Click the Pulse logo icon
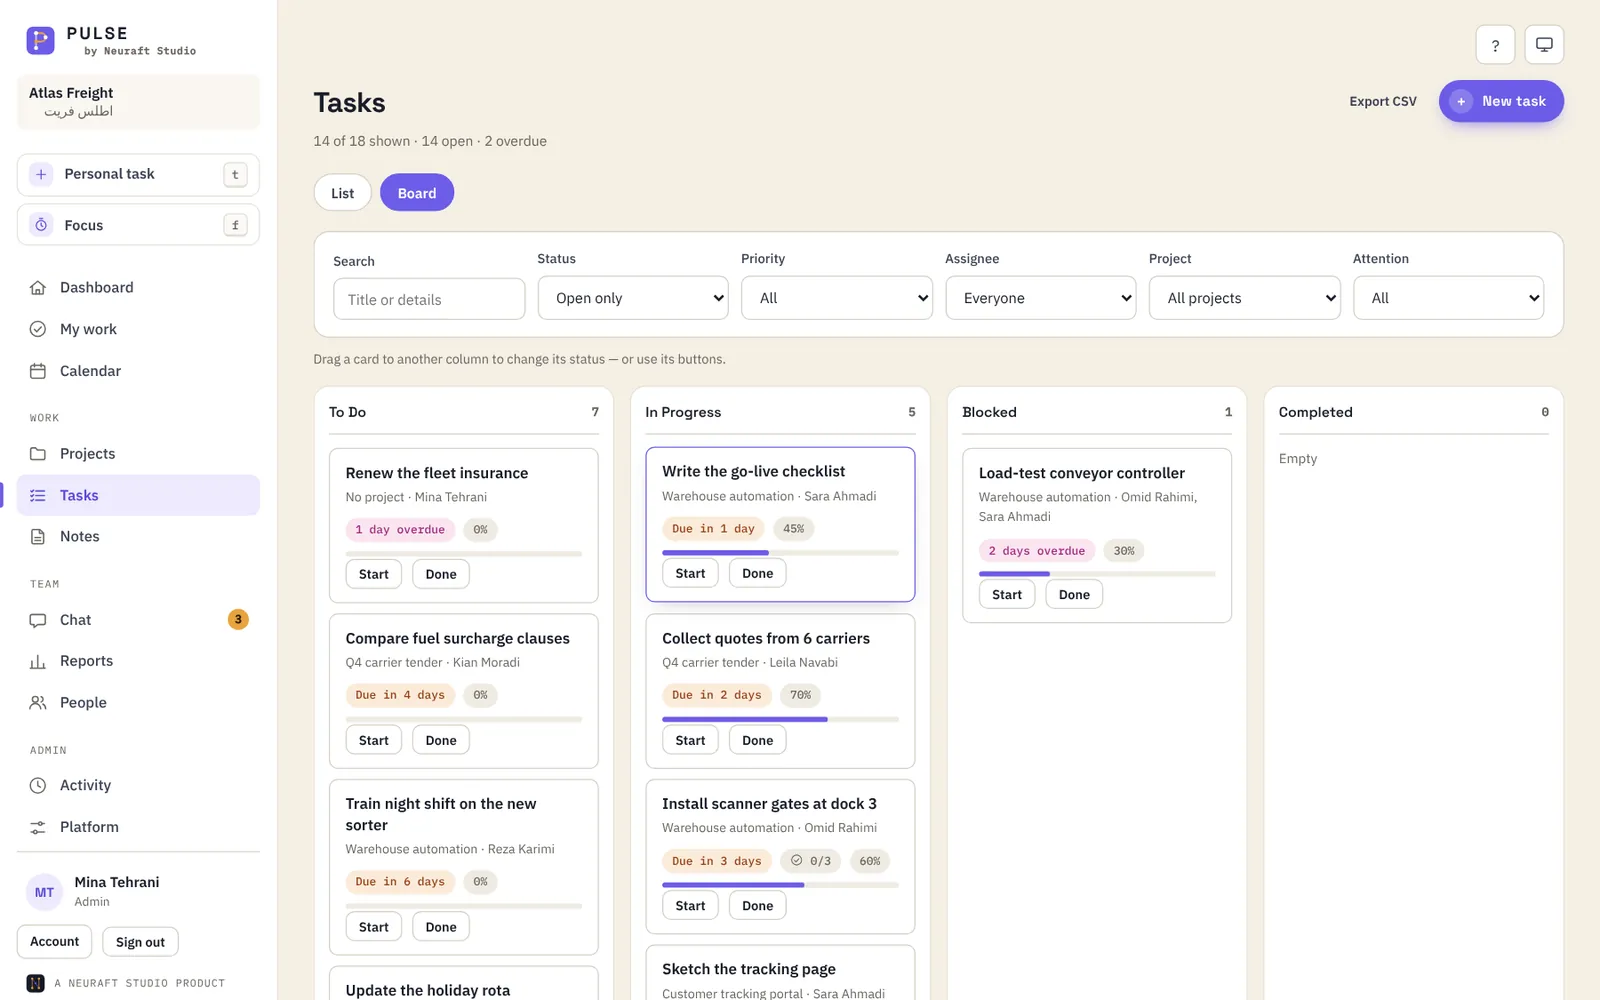Image resolution: width=1600 pixels, height=1000 pixels. coord(40,40)
